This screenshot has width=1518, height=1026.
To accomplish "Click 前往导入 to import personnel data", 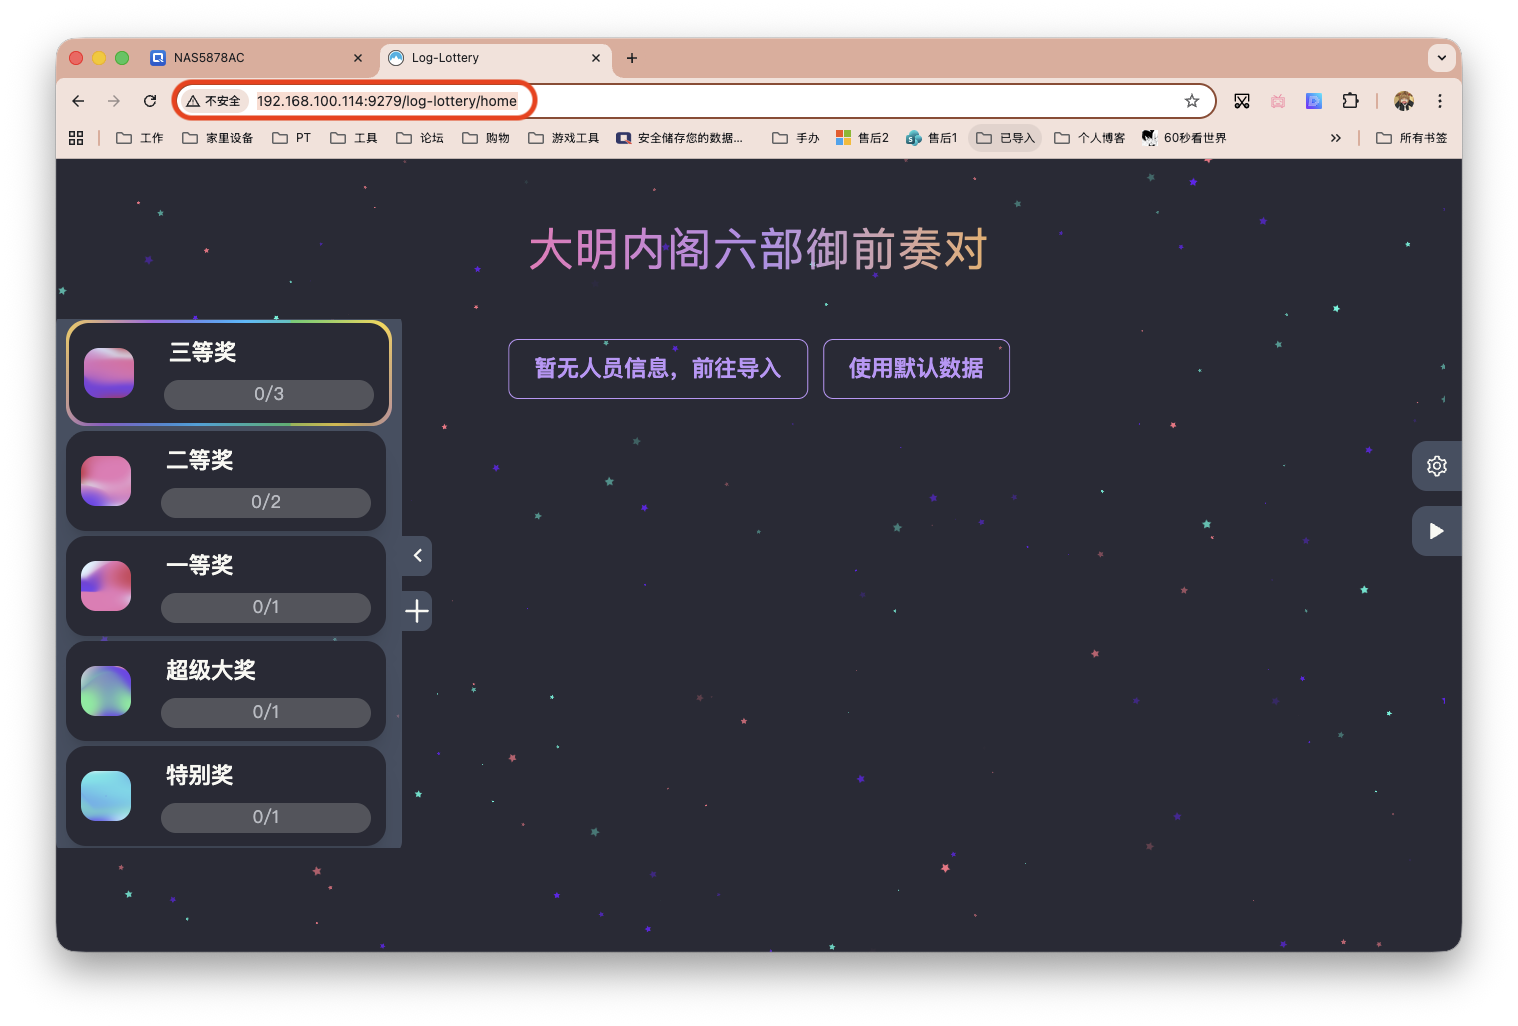I will 657,369.
